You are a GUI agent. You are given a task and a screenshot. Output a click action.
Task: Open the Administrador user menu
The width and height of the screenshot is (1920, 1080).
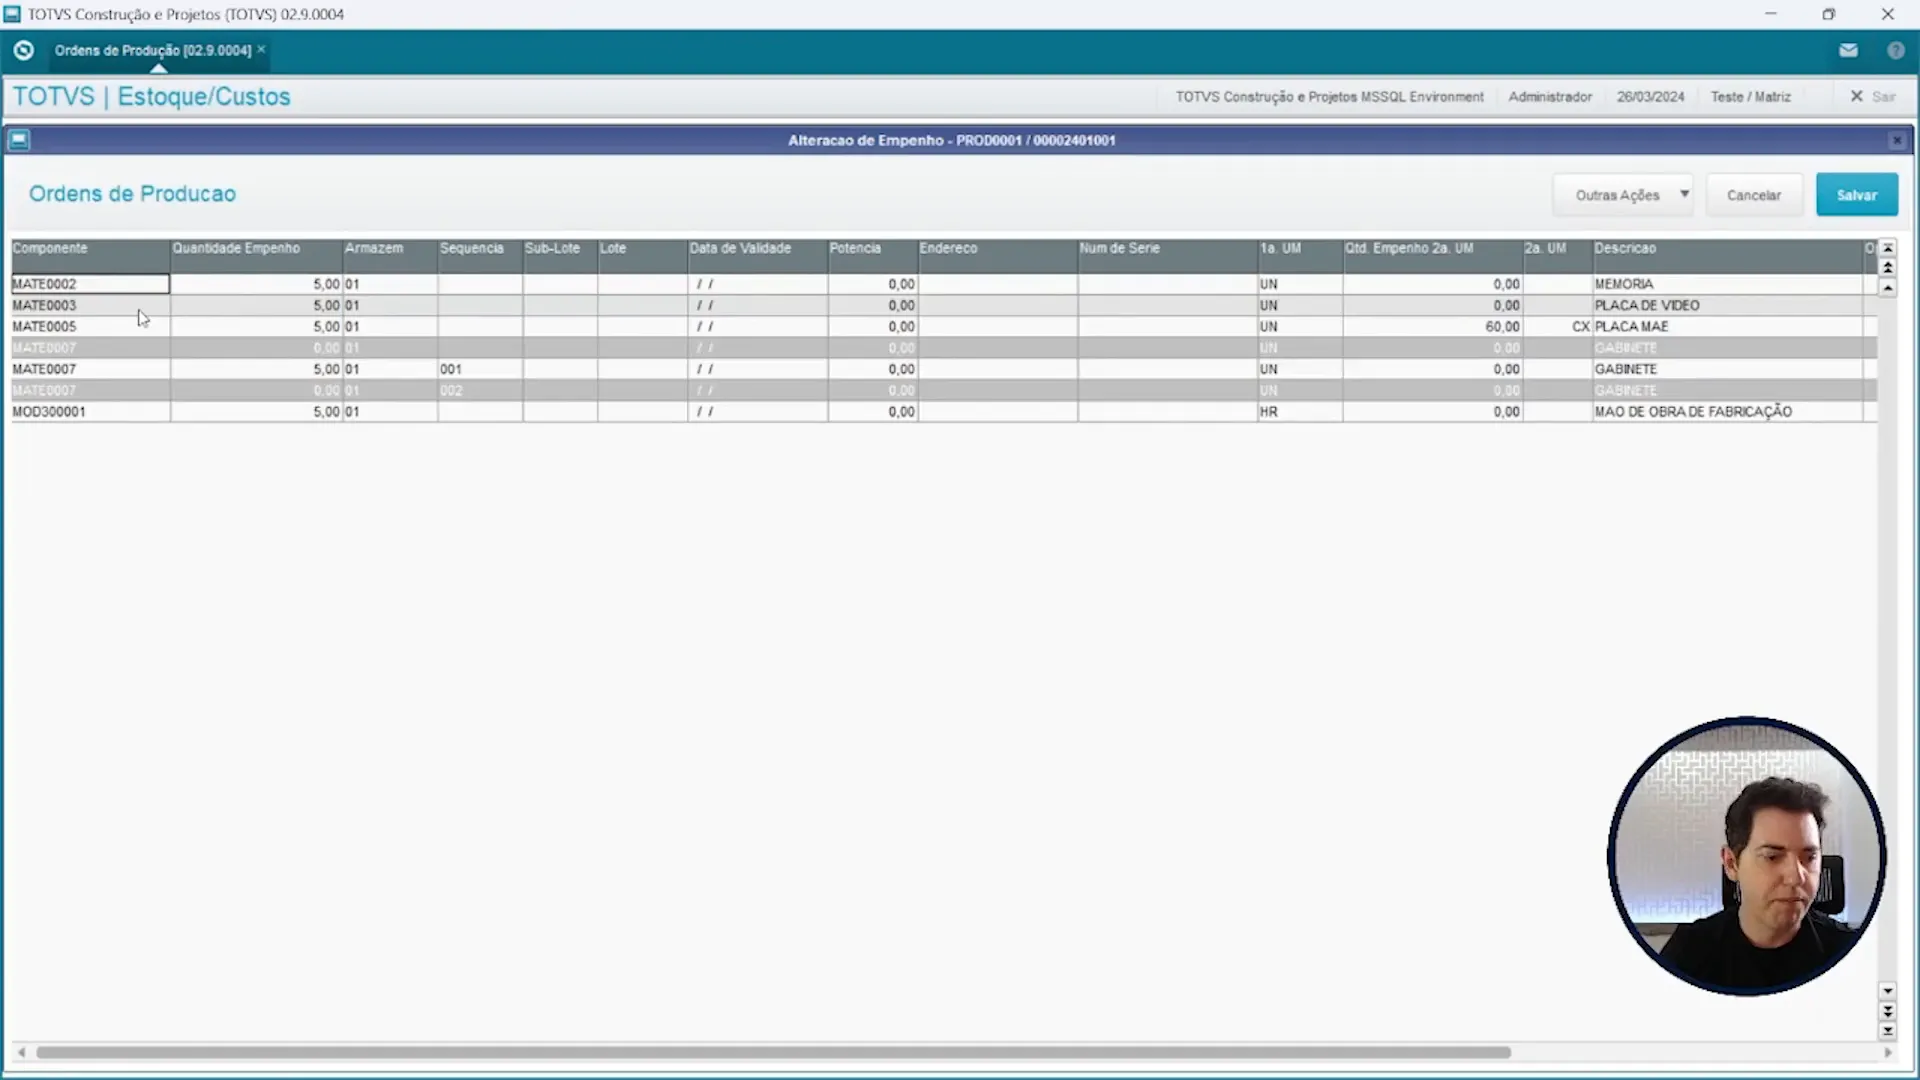(1550, 96)
